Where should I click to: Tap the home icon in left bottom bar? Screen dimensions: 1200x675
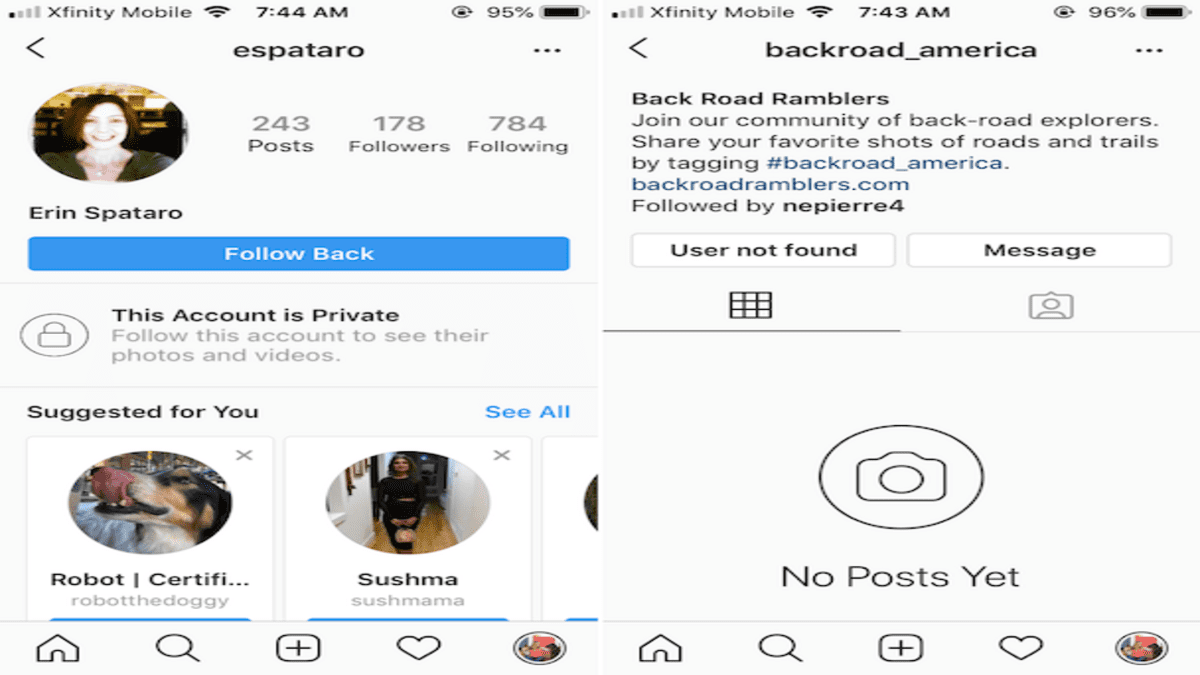tap(58, 648)
